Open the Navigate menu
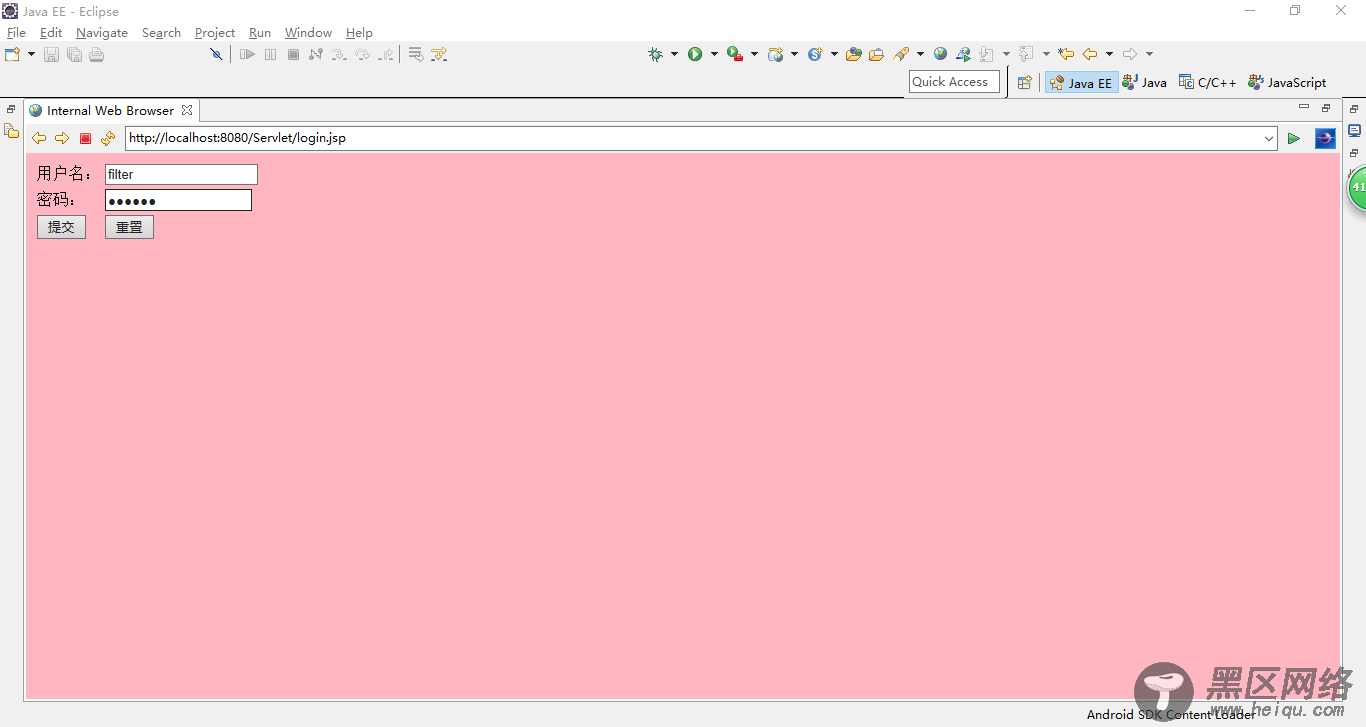The width and height of the screenshot is (1366, 727). tap(102, 33)
